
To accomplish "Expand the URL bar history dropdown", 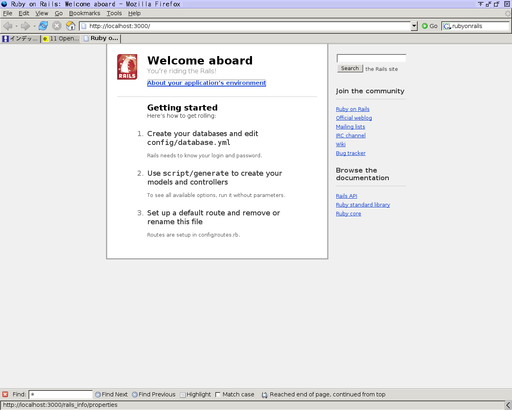I will [x=414, y=26].
